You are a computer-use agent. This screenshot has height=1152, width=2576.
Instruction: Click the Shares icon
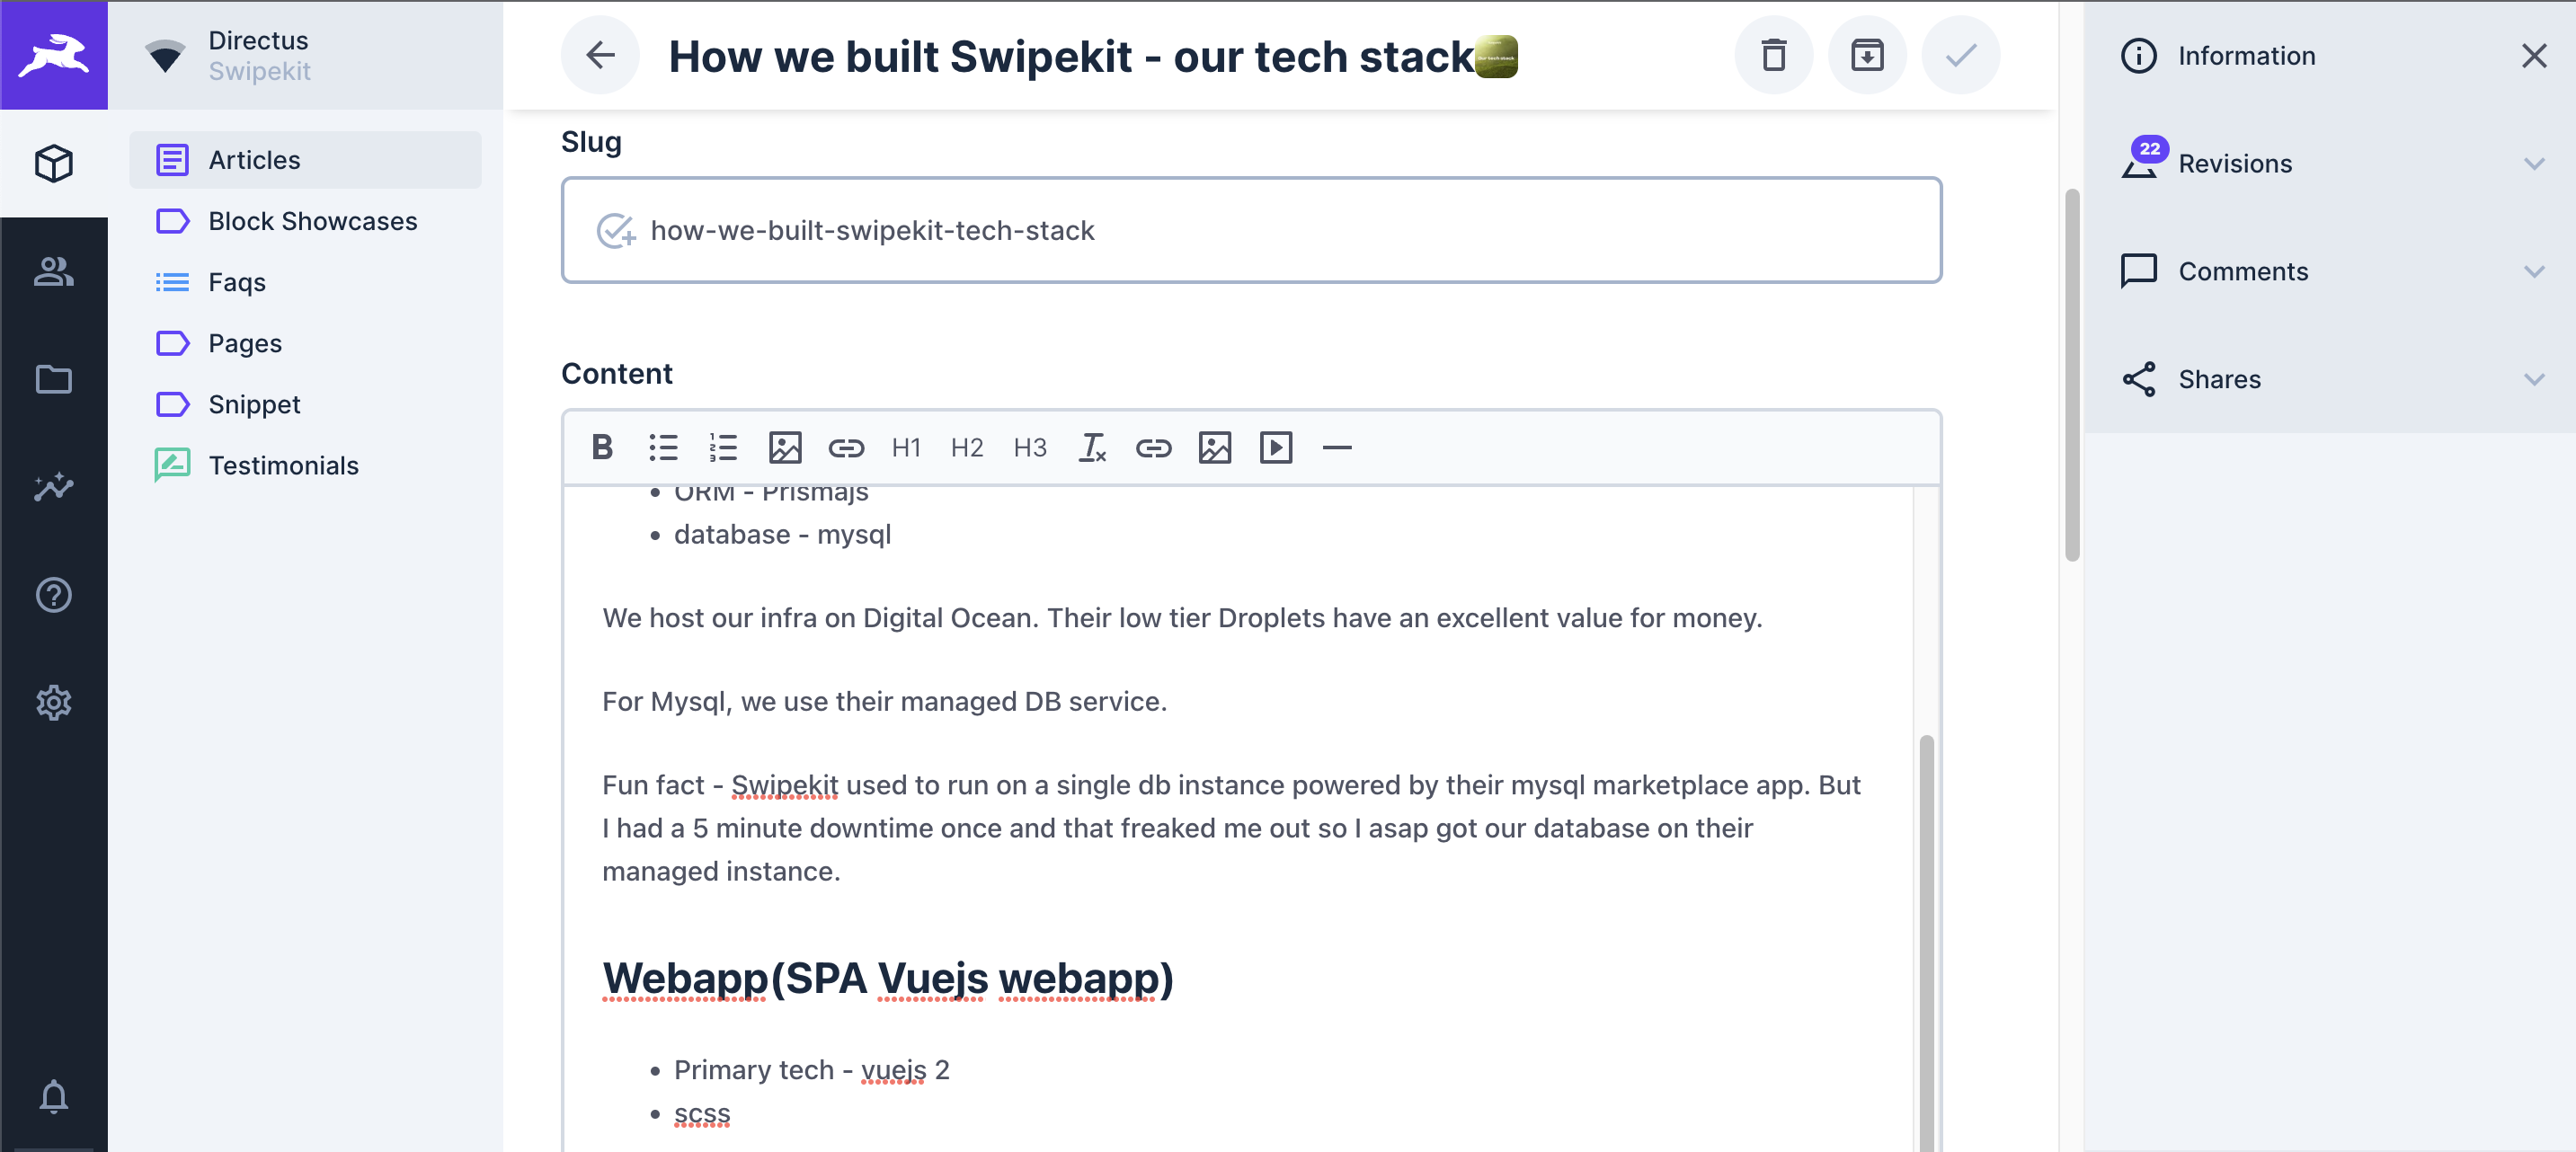(2138, 379)
